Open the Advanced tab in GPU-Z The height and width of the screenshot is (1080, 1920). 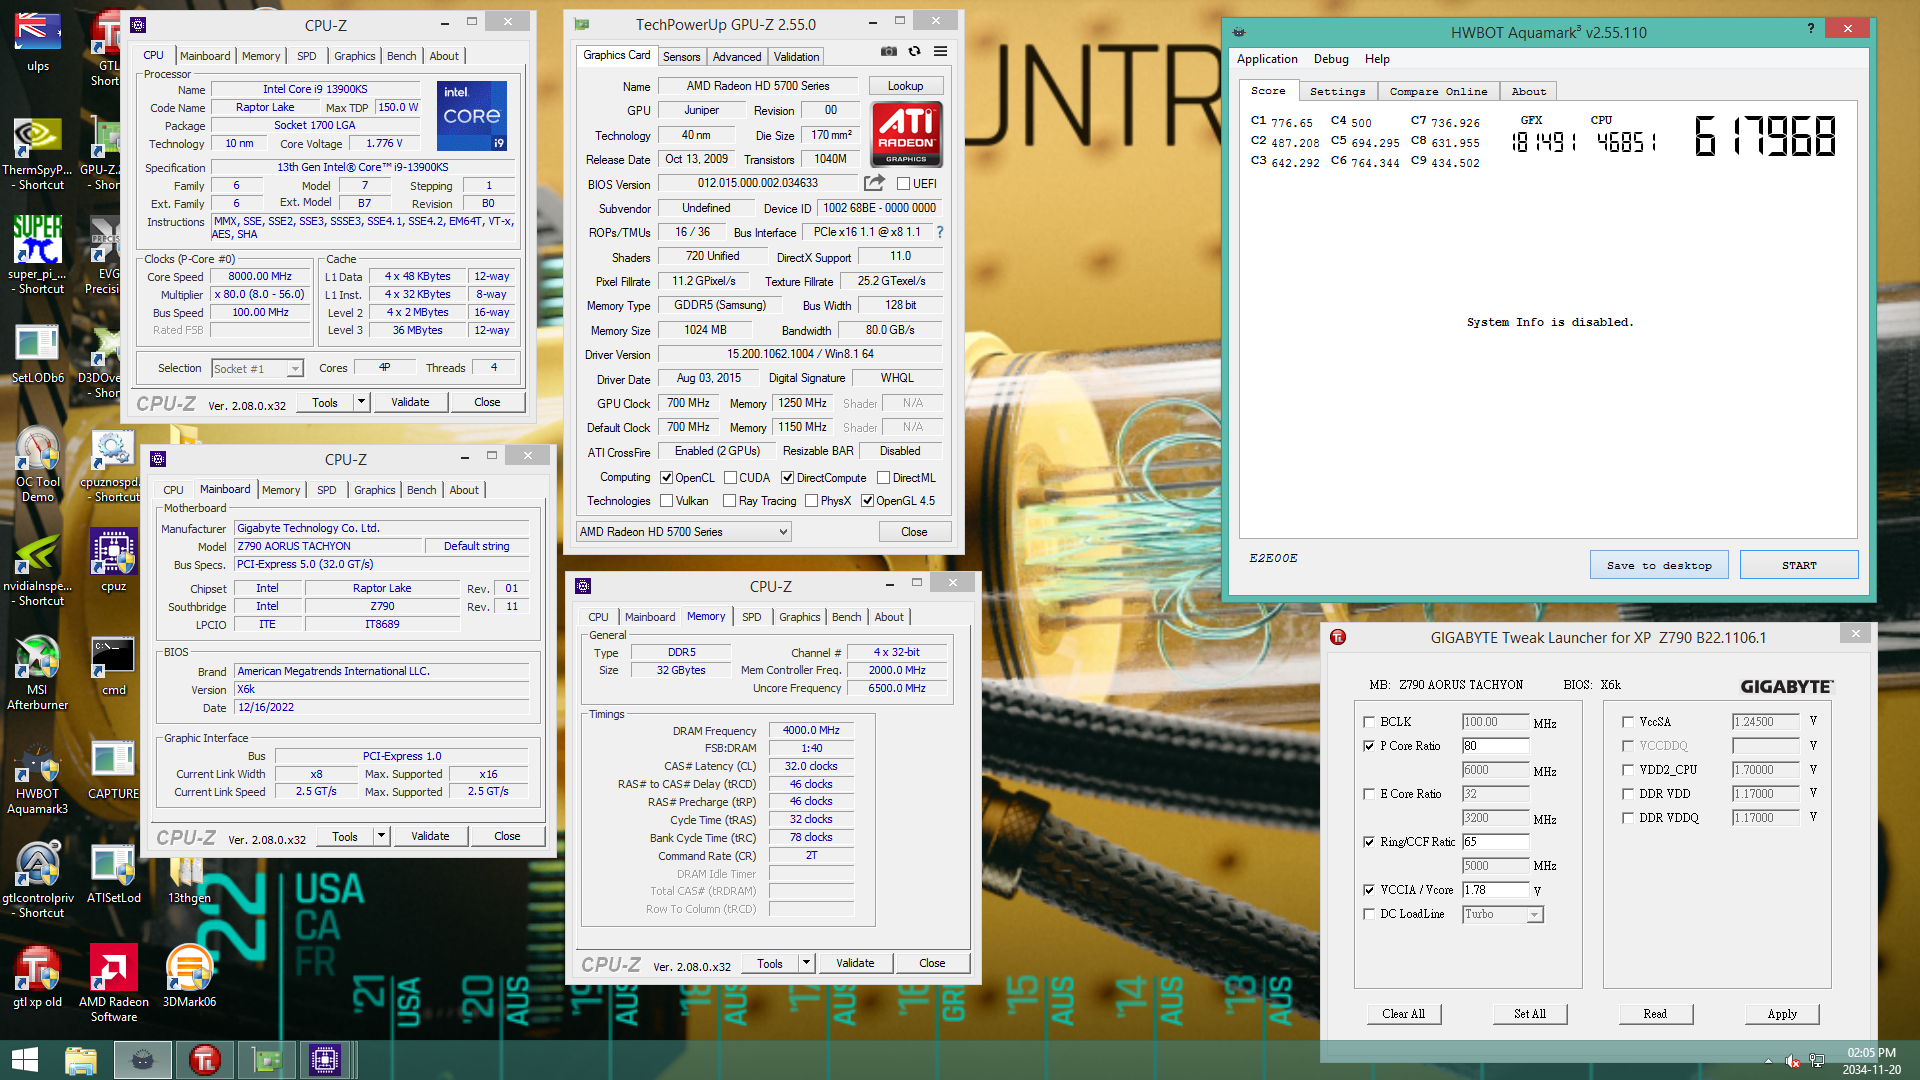[737, 57]
